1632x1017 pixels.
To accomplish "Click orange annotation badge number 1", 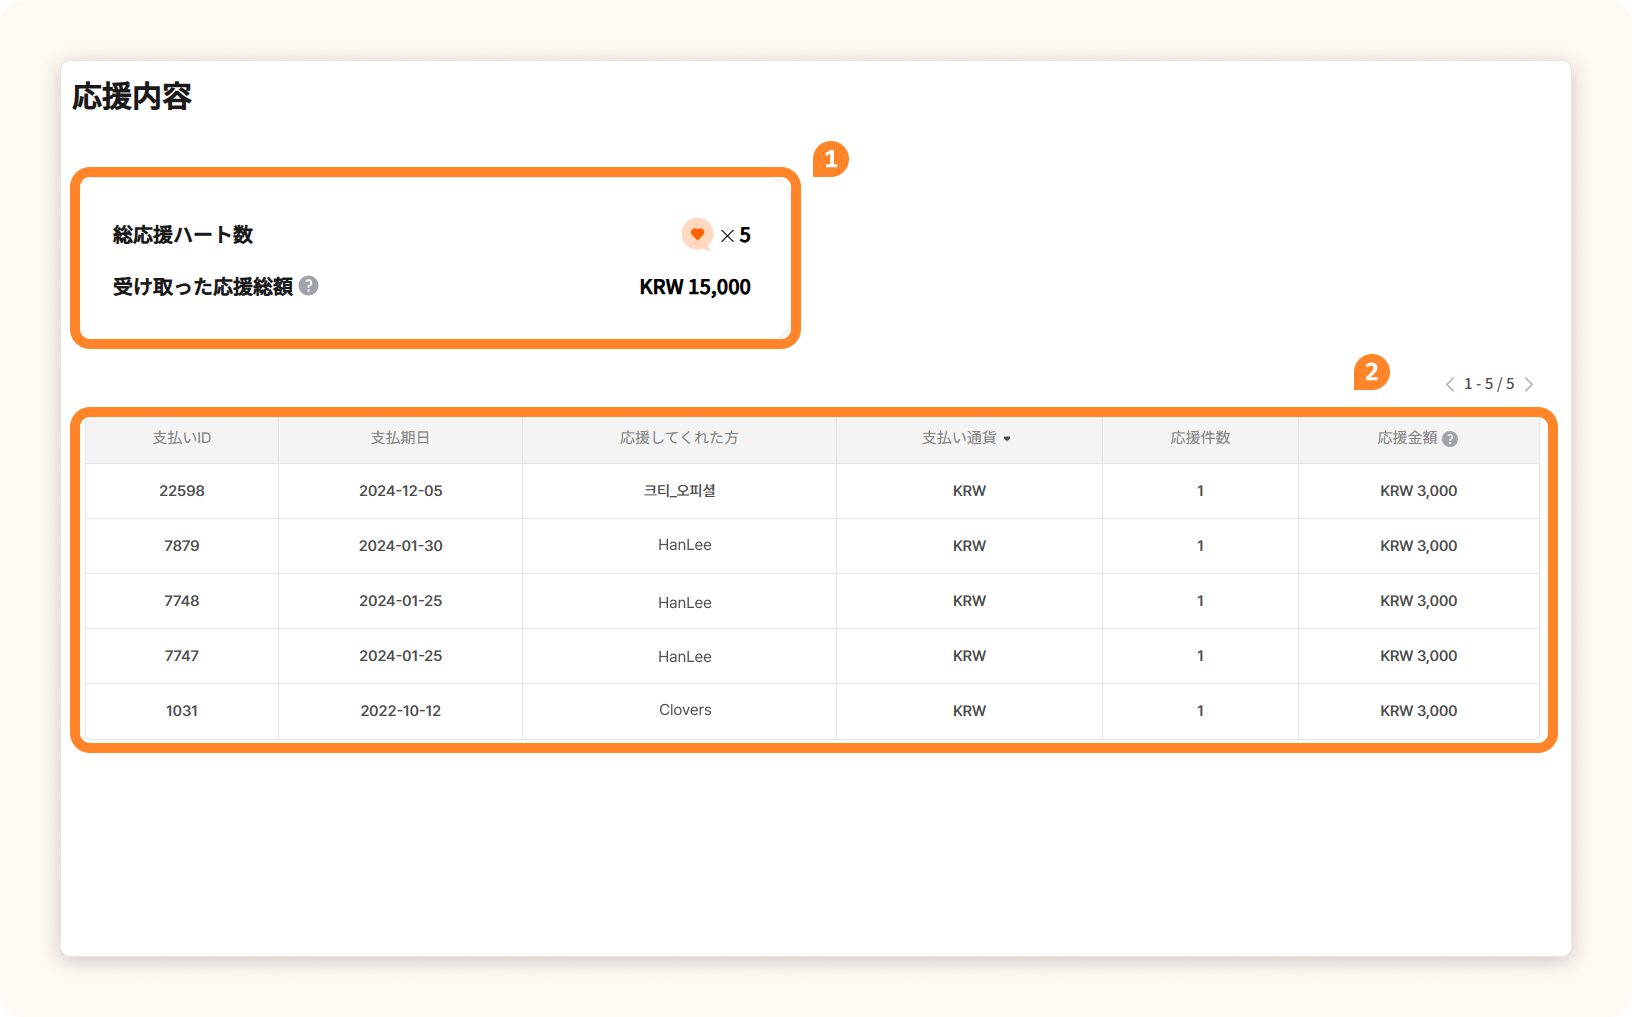I will click(x=830, y=160).
